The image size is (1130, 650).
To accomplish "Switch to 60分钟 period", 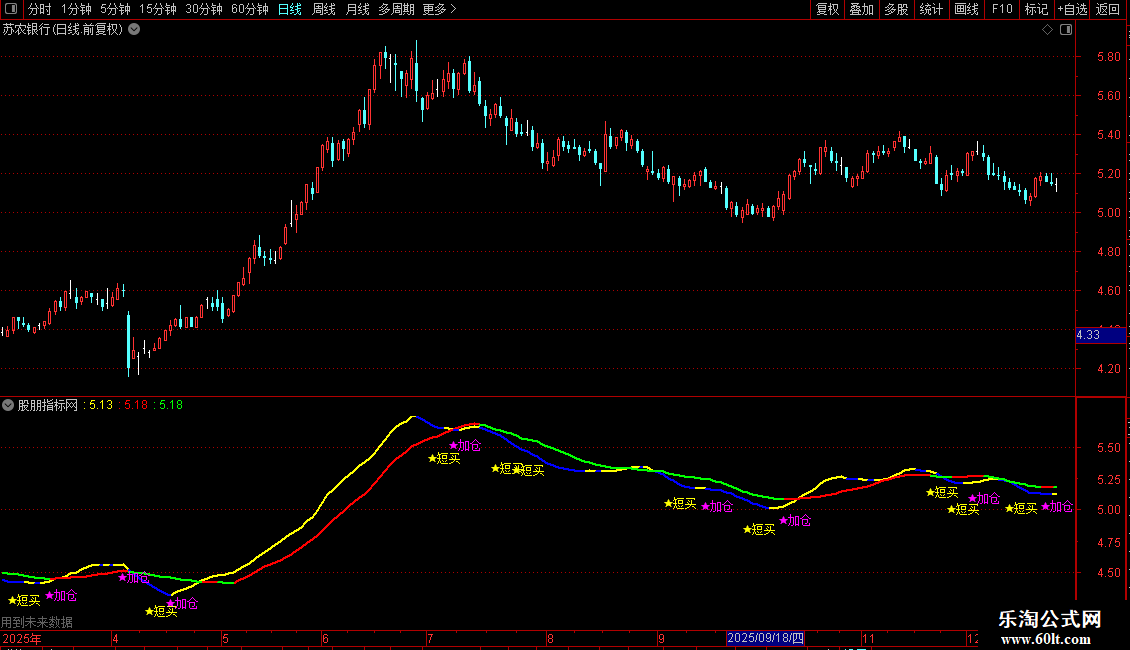I will click(249, 9).
